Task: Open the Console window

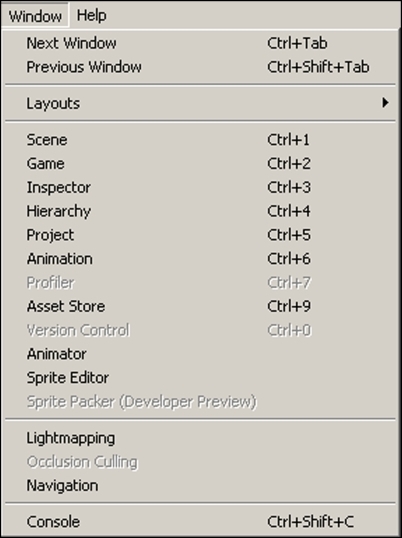Action: pyautogui.click(x=200, y=522)
